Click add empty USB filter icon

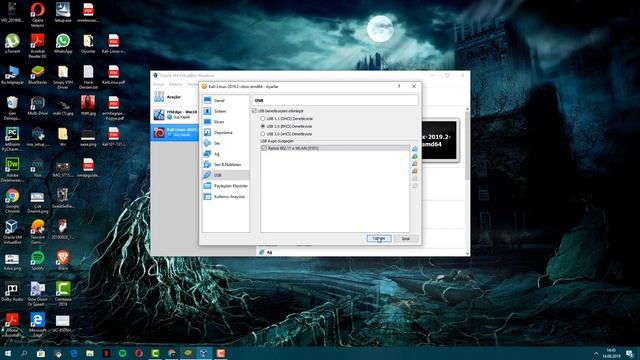pos(414,149)
